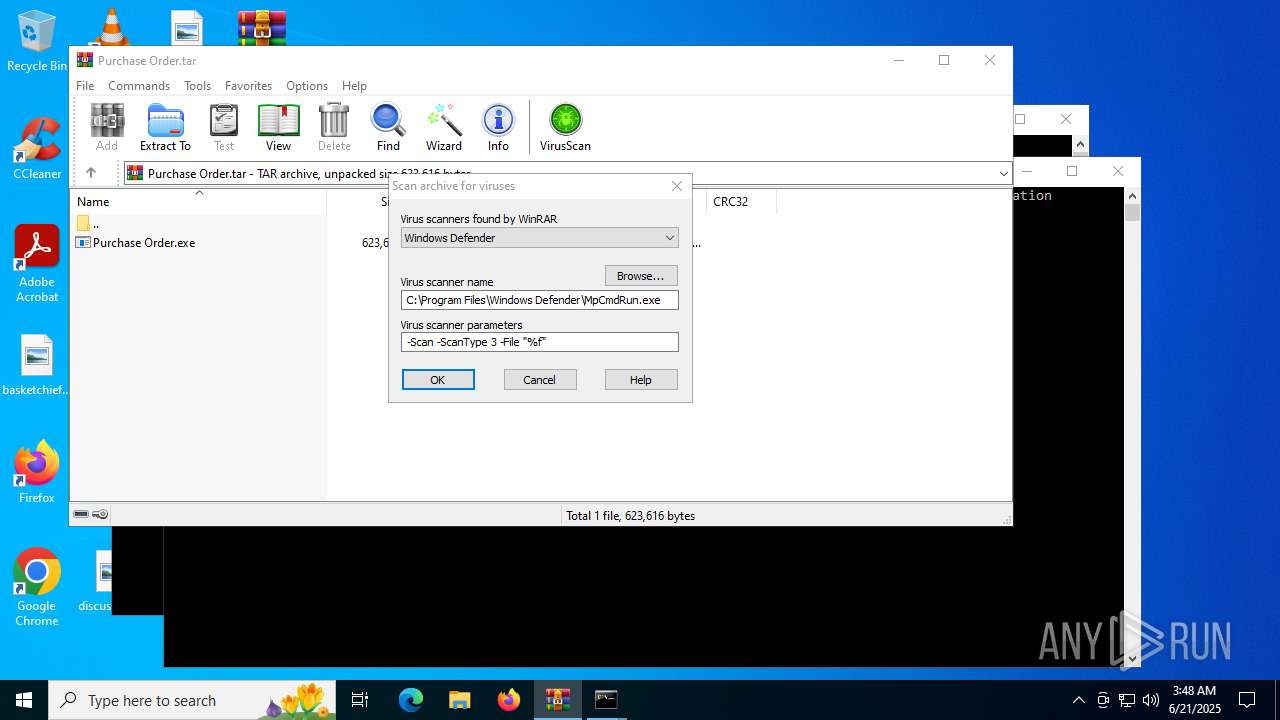This screenshot has width=1280, height=720.
Task: Go up one folder level arrow
Action: pos(91,173)
